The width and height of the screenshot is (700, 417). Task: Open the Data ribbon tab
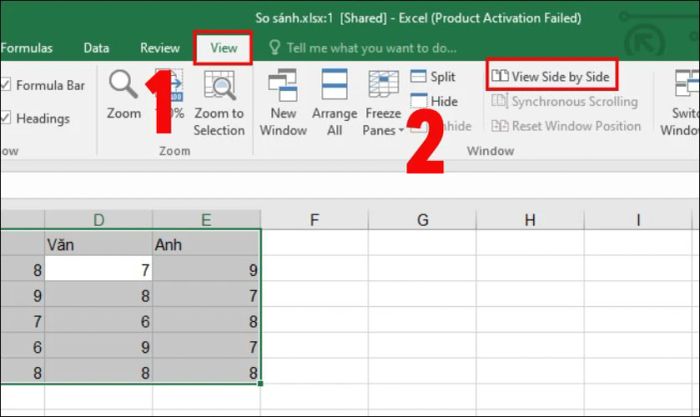96,48
